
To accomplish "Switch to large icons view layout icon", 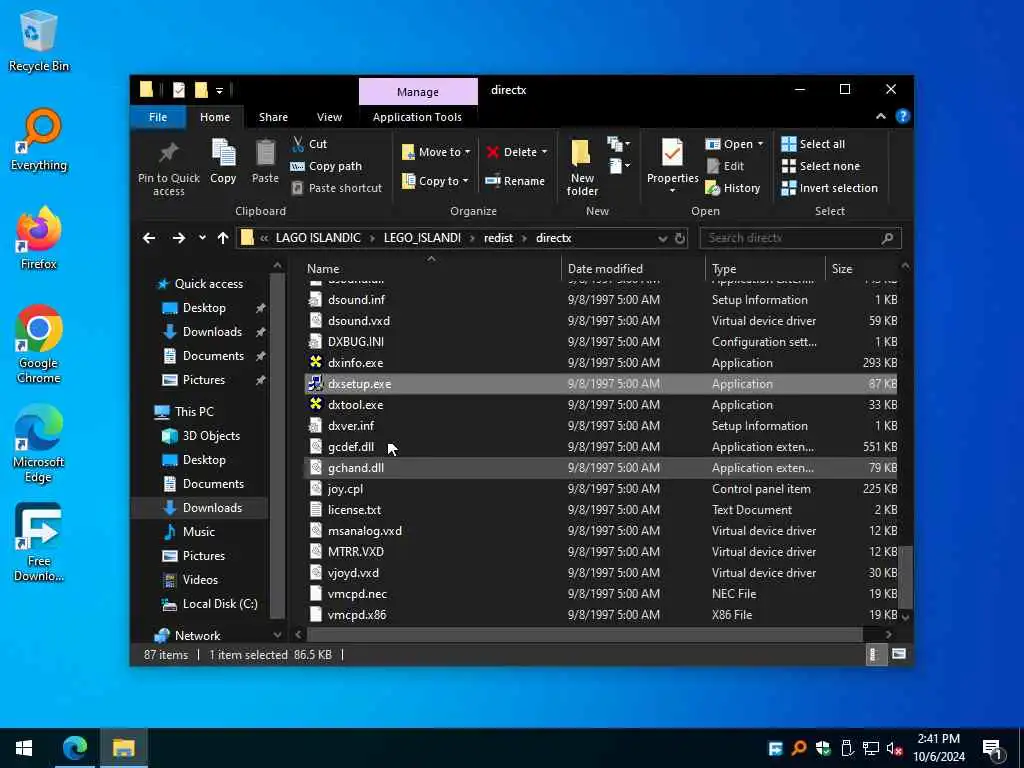I will pos(899,654).
